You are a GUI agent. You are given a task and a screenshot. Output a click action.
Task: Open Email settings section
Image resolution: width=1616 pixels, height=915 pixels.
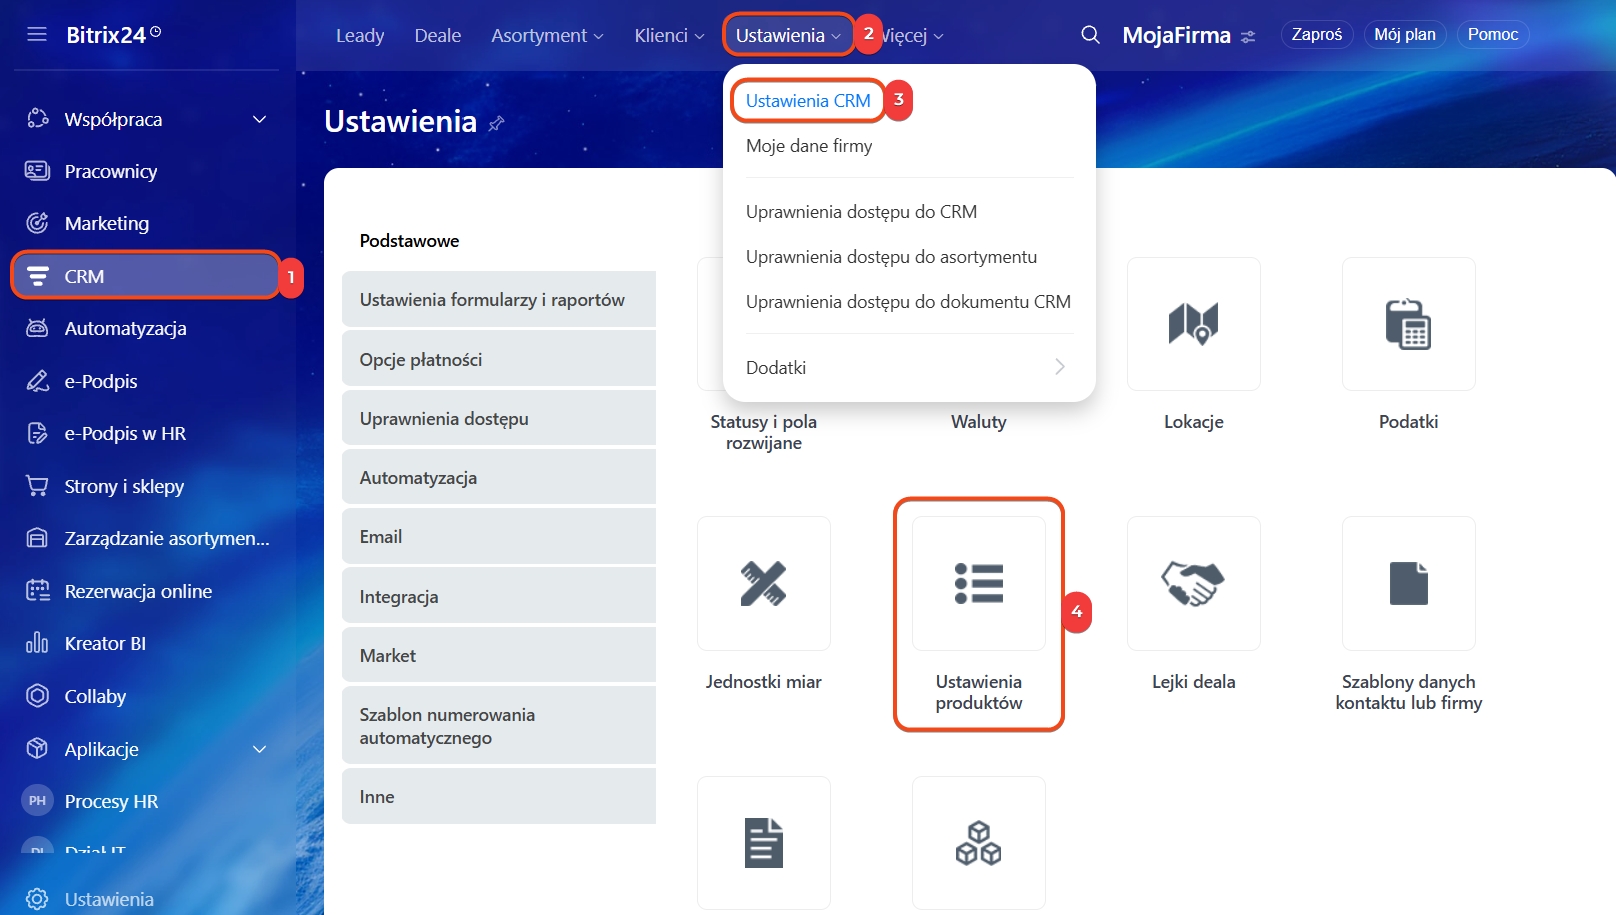[x=499, y=536]
